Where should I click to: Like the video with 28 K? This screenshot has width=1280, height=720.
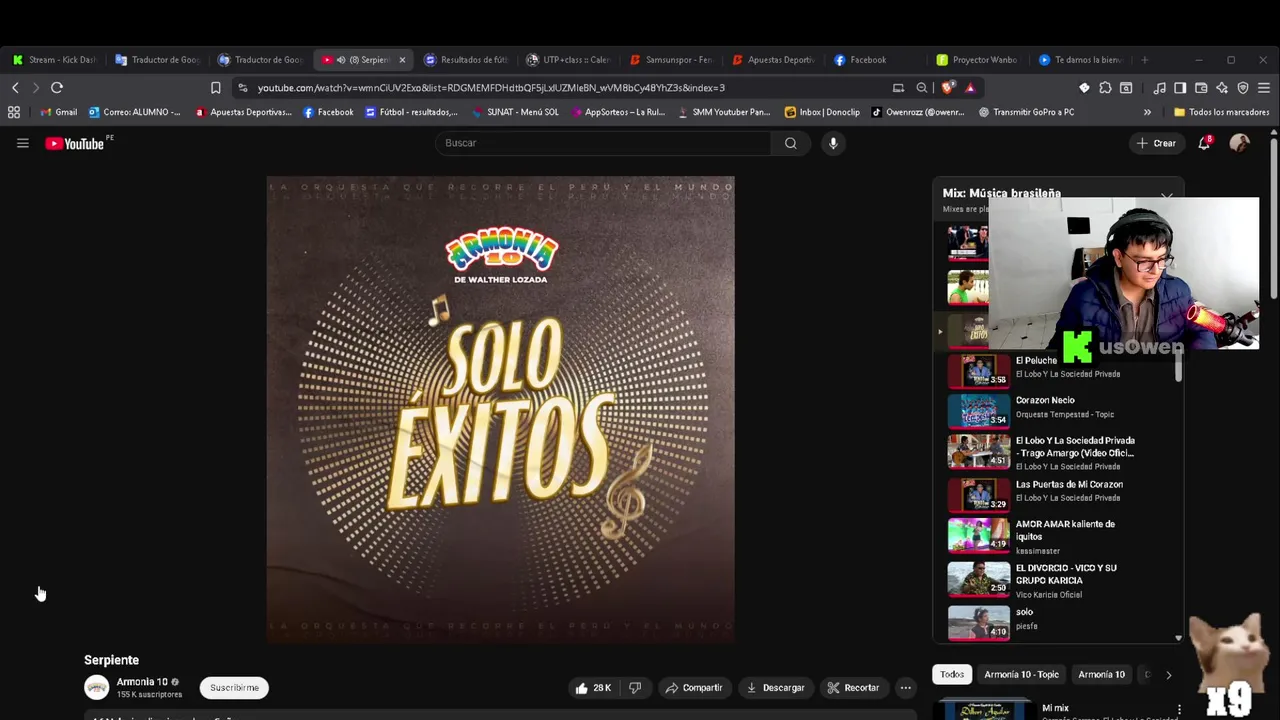(593, 688)
